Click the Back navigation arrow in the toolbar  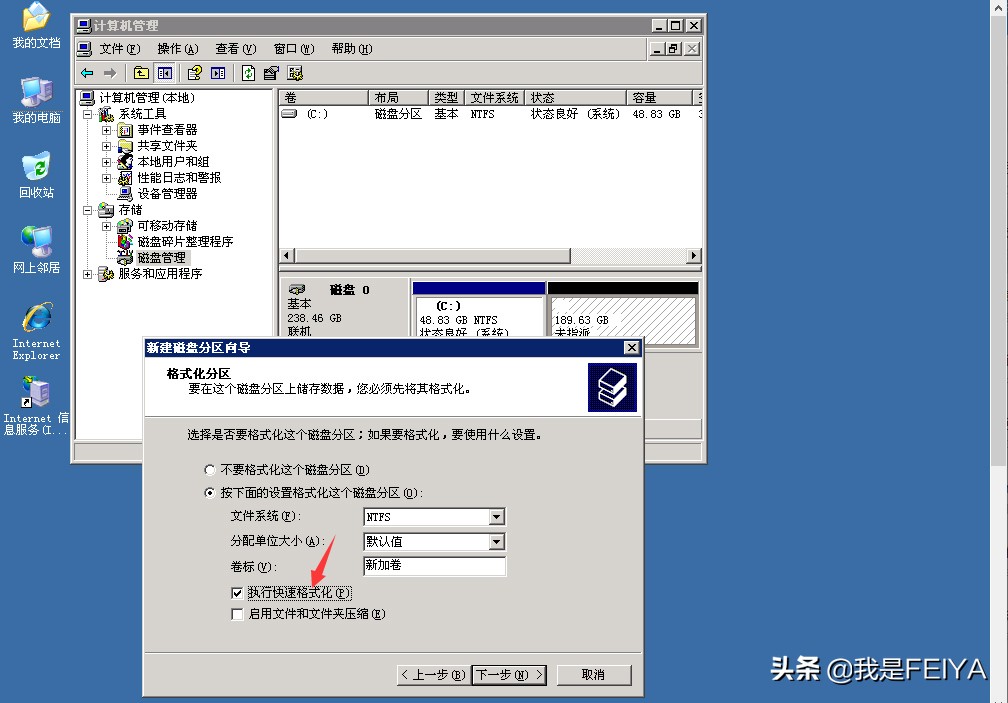click(x=87, y=72)
